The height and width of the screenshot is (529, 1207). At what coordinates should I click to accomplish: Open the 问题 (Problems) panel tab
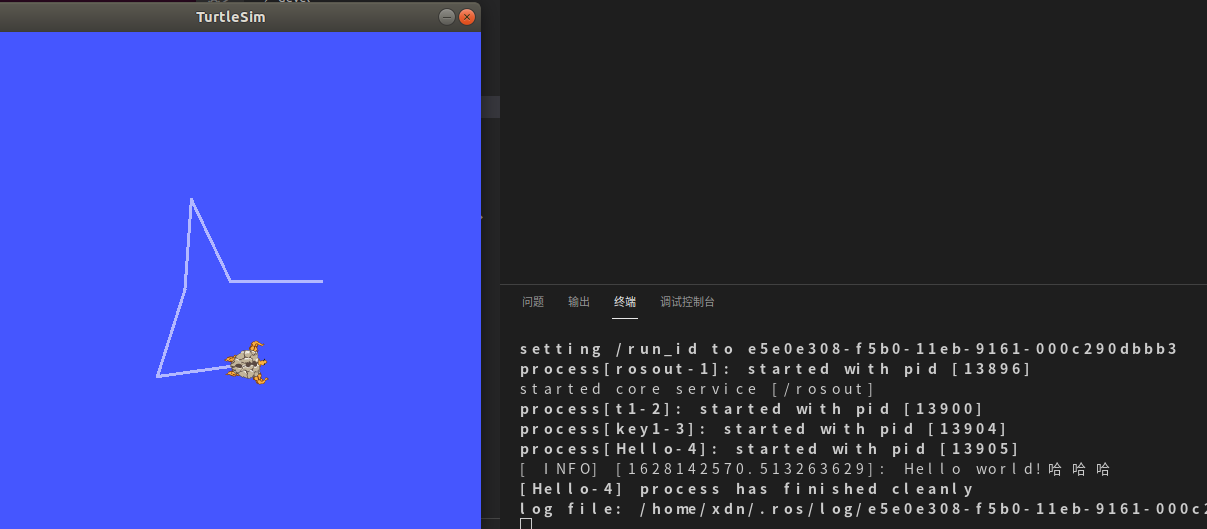tap(533, 302)
